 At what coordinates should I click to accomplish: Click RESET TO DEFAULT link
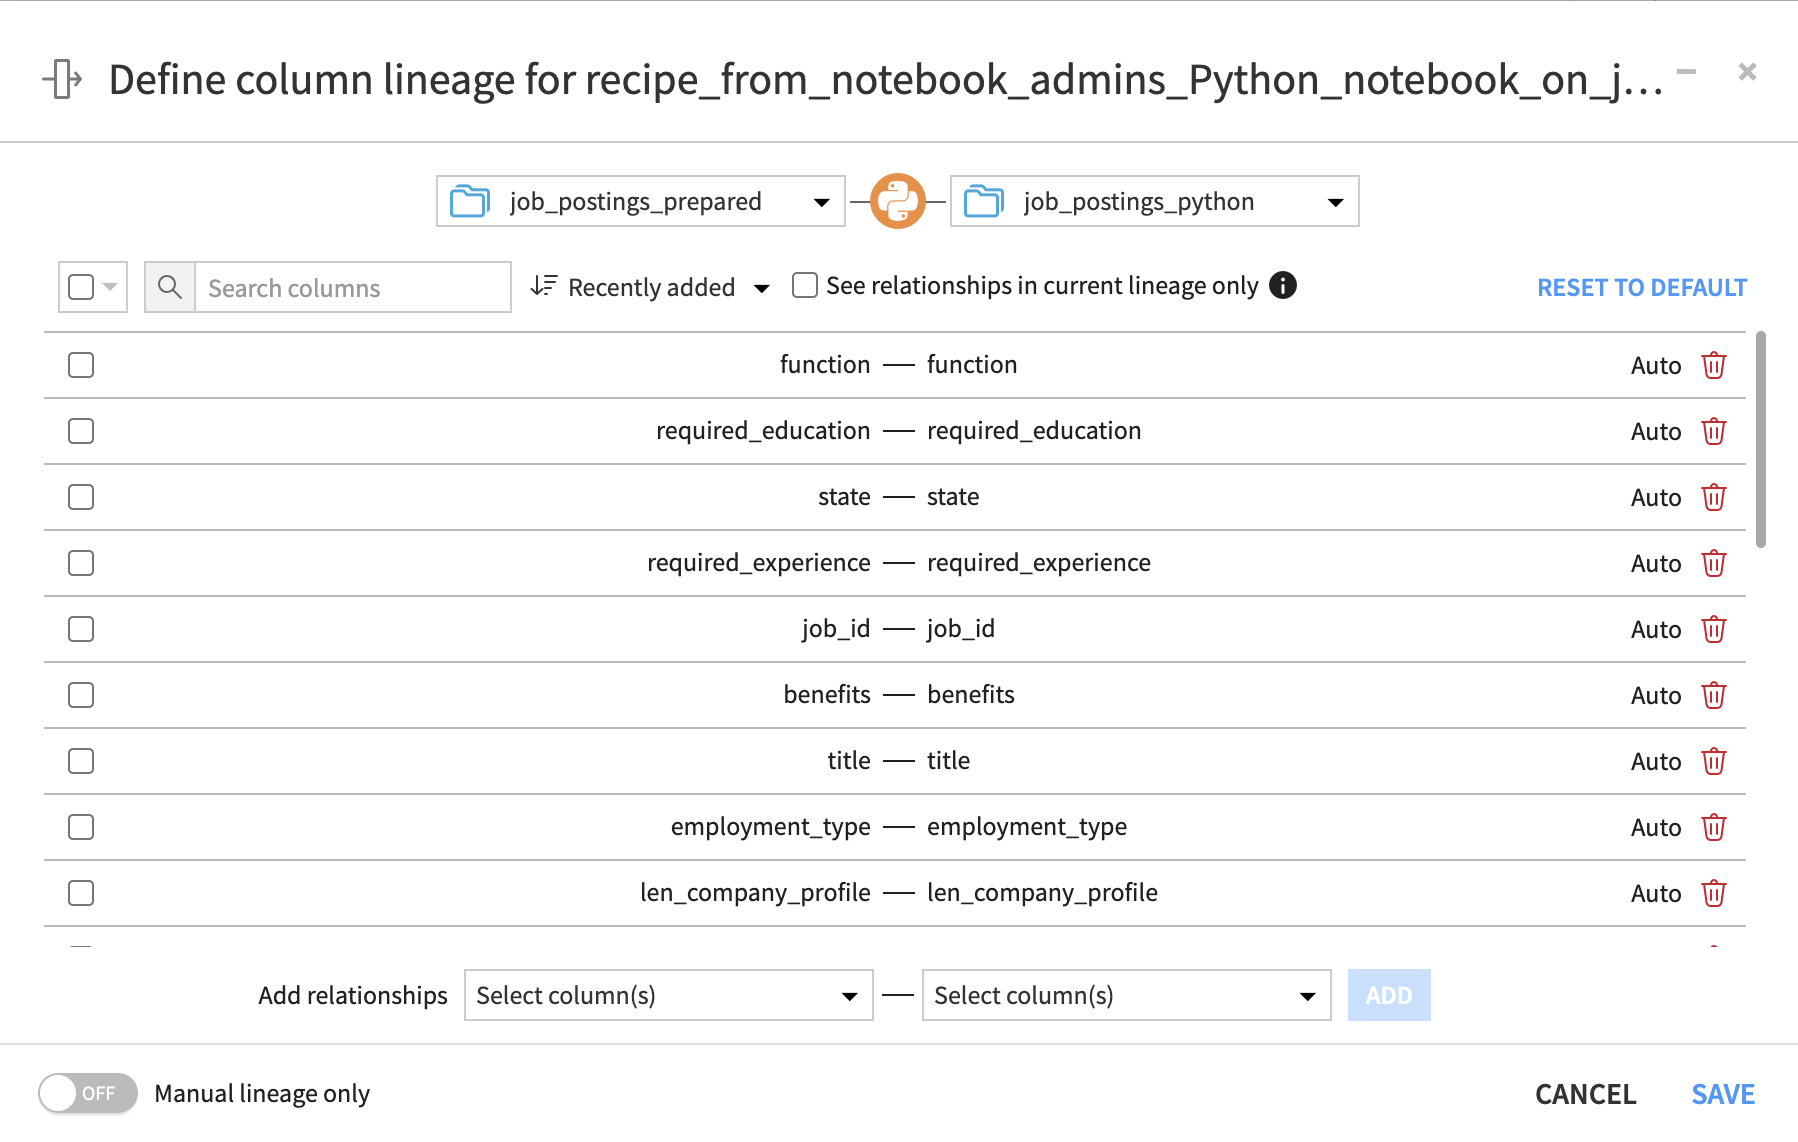click(x=1642, y=287)
